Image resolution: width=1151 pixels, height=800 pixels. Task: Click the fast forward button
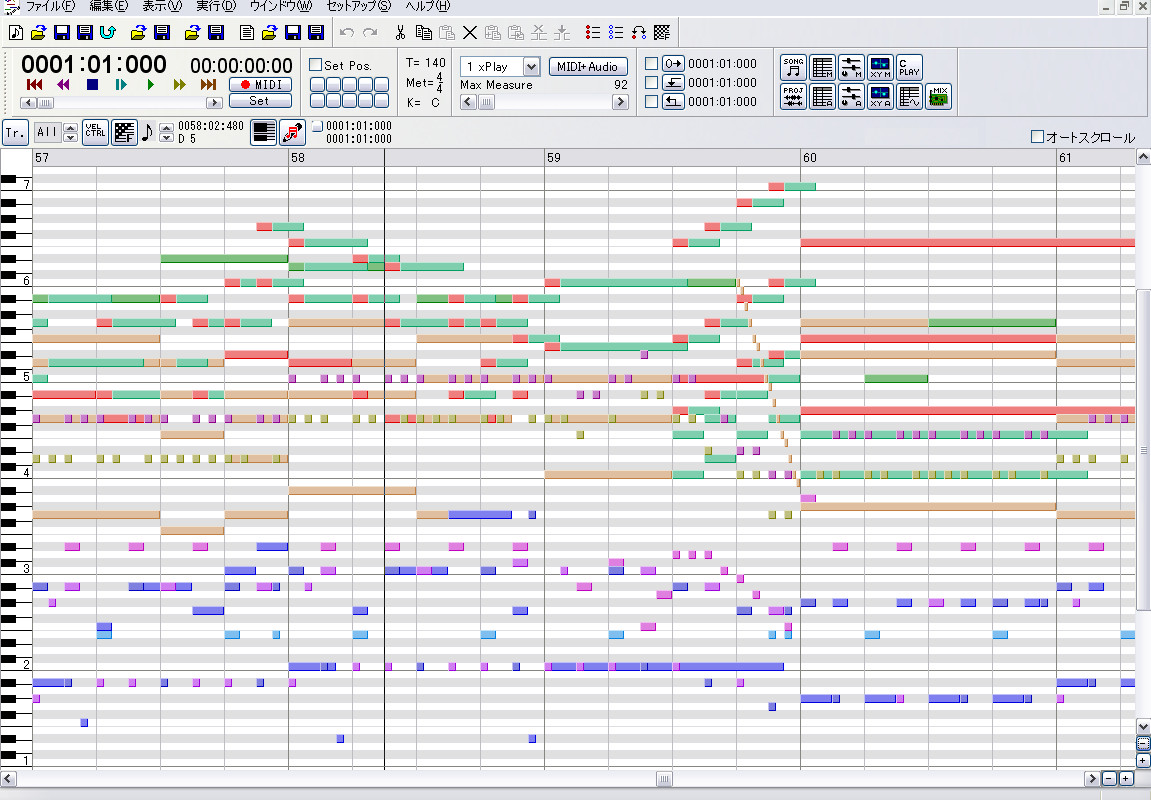179,84
